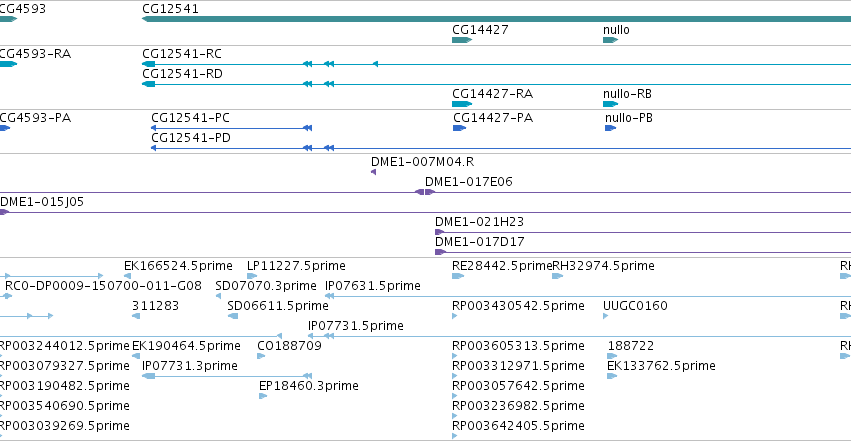Open the 188722 feature label
Viewport: 851px width, 441px height.
tap(631, 346)
